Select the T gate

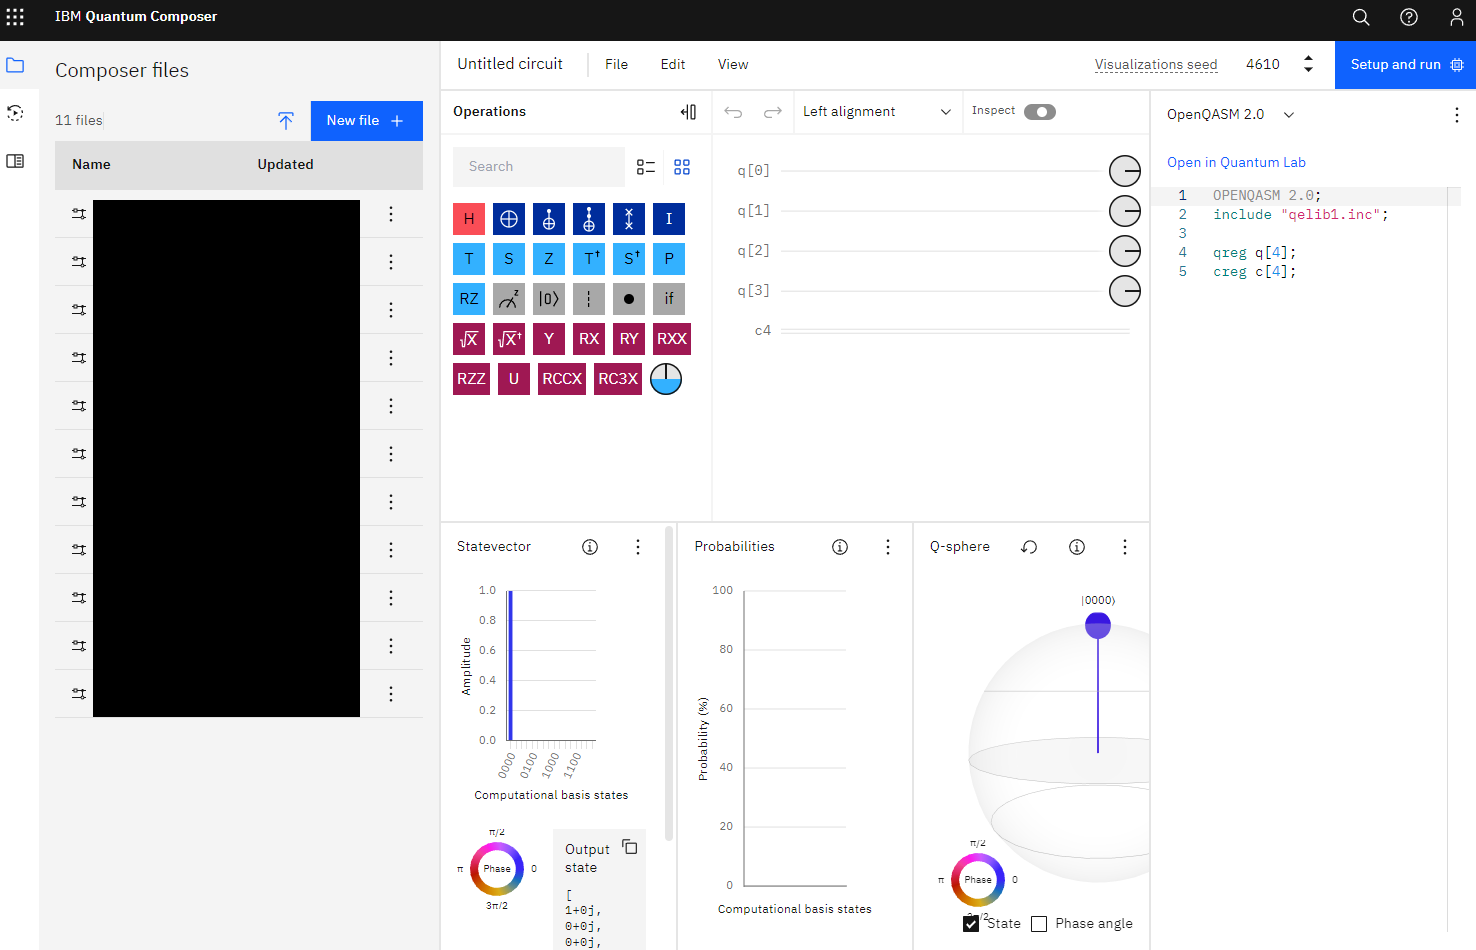(469, 259)
